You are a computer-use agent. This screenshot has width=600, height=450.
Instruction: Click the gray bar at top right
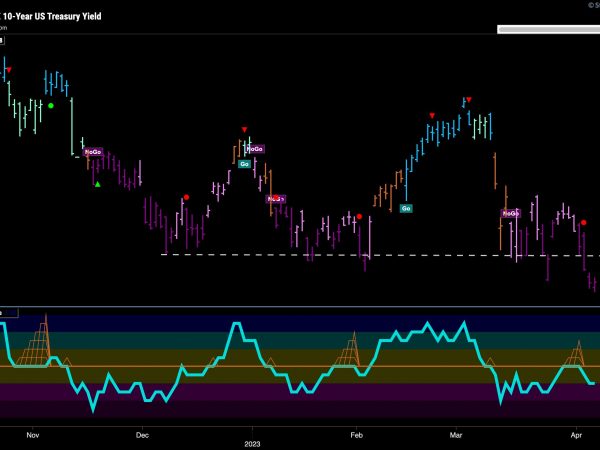(549, 29)
